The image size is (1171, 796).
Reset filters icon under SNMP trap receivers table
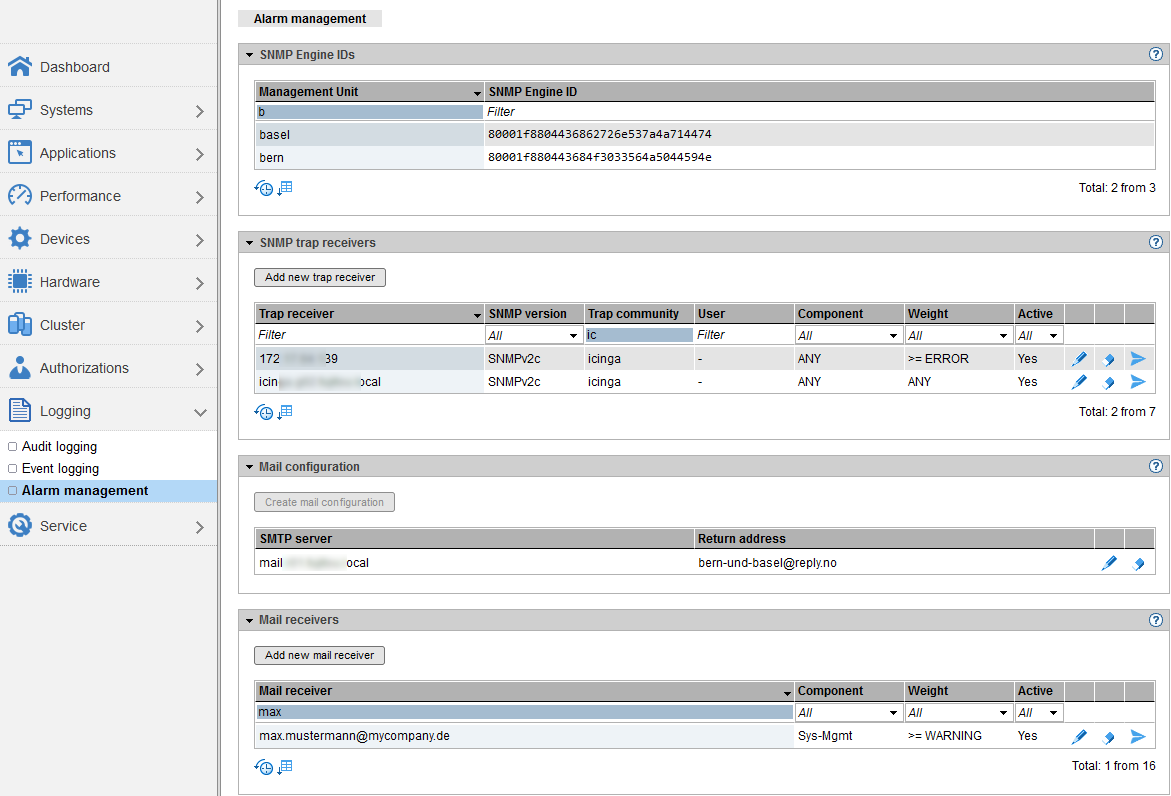(264, 412)
